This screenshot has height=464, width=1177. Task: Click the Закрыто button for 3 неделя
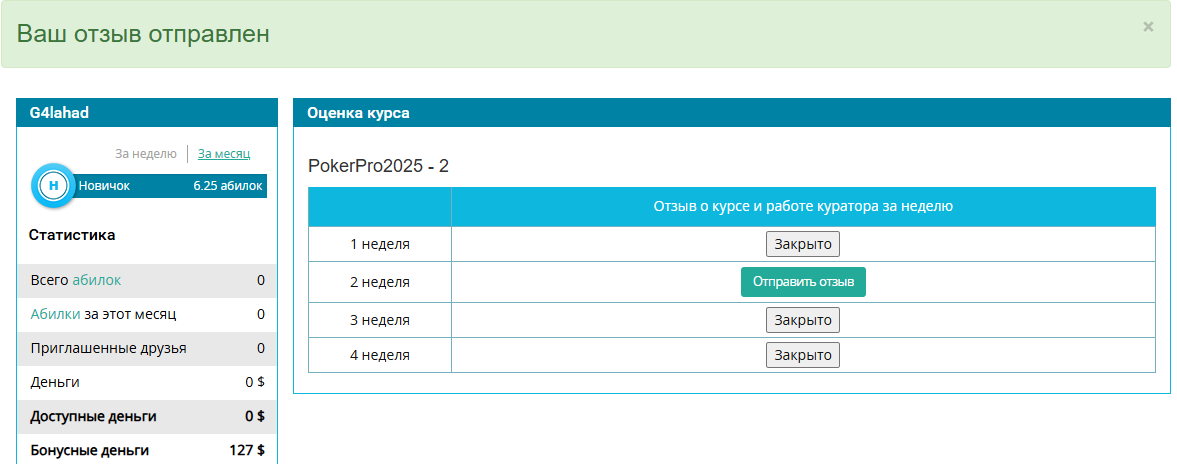click(803, 320)
